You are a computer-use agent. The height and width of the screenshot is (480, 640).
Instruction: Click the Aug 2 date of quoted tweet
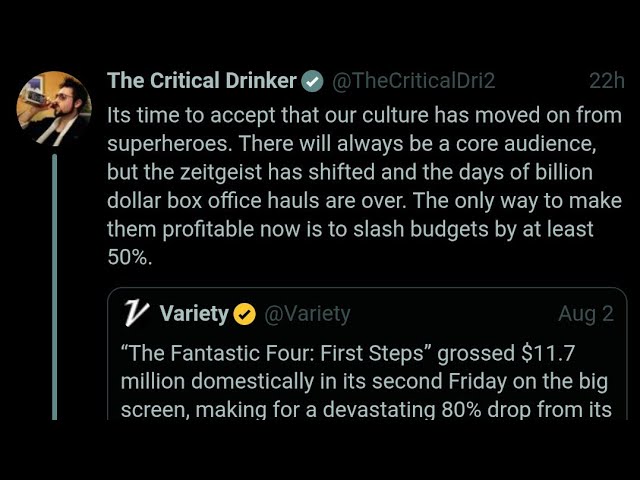pyautogui.click(x=585, y=314)
